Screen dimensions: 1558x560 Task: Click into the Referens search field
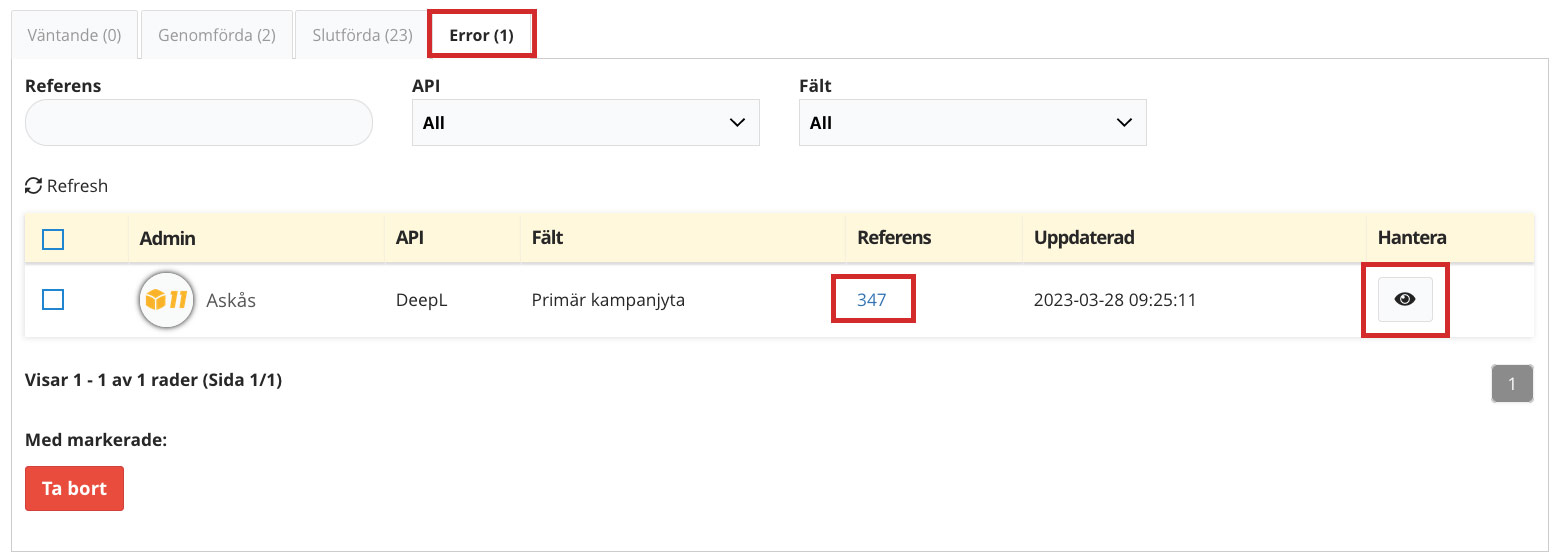(199, 123)
